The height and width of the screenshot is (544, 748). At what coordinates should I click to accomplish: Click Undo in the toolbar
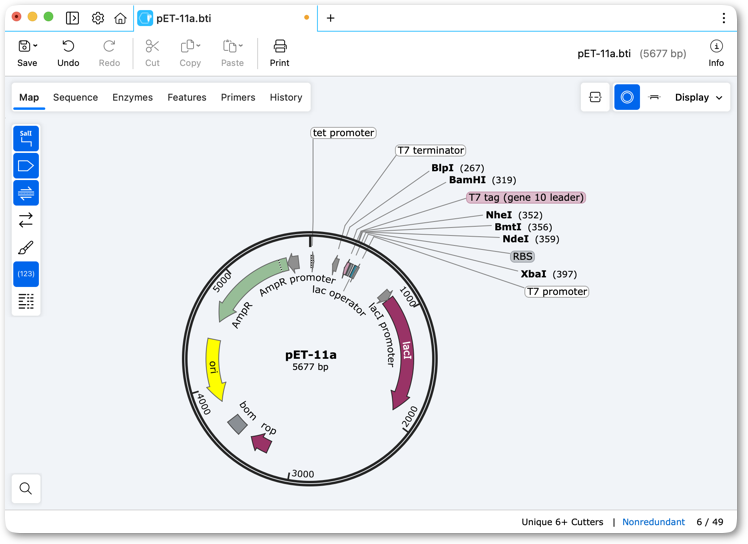pyautogui.click(x=68, y=53)
